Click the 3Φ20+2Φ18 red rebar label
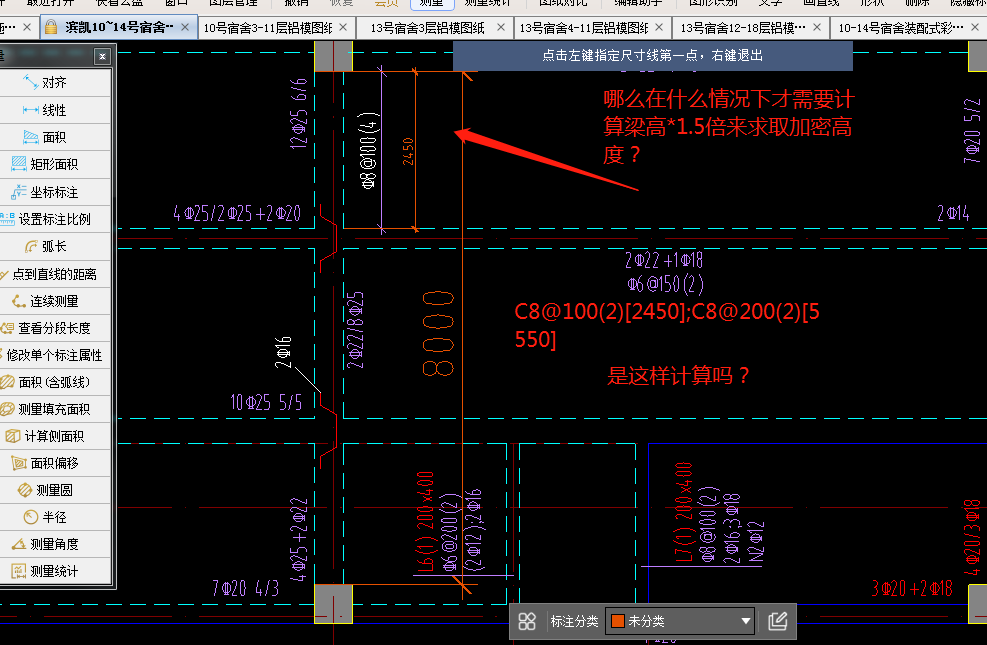 tap(912, 588)
